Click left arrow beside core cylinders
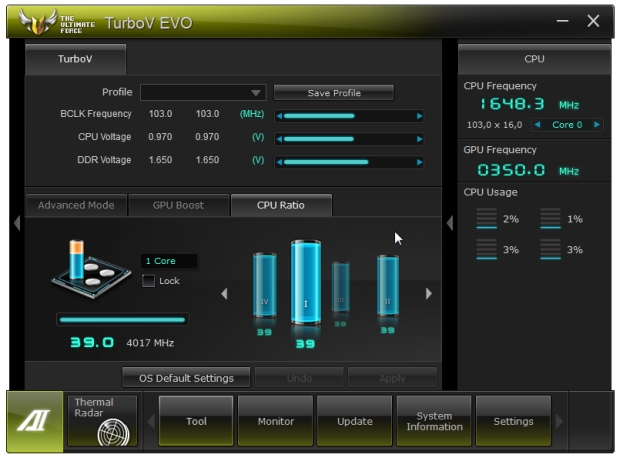 (x=224, y=294)
